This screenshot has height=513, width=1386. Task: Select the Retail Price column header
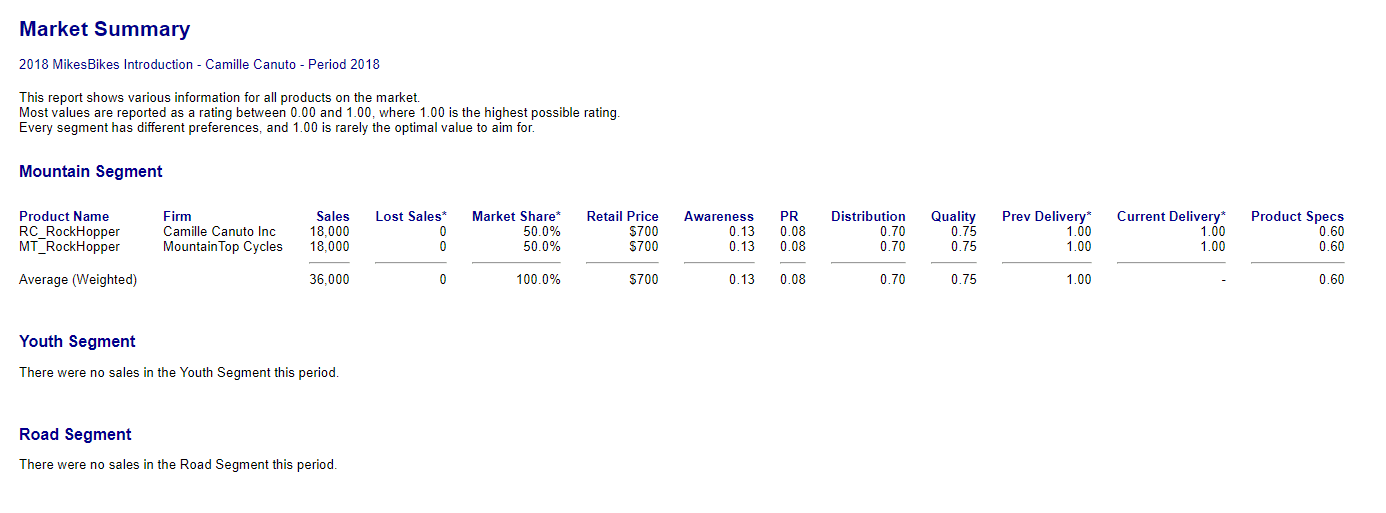point(622,216)
